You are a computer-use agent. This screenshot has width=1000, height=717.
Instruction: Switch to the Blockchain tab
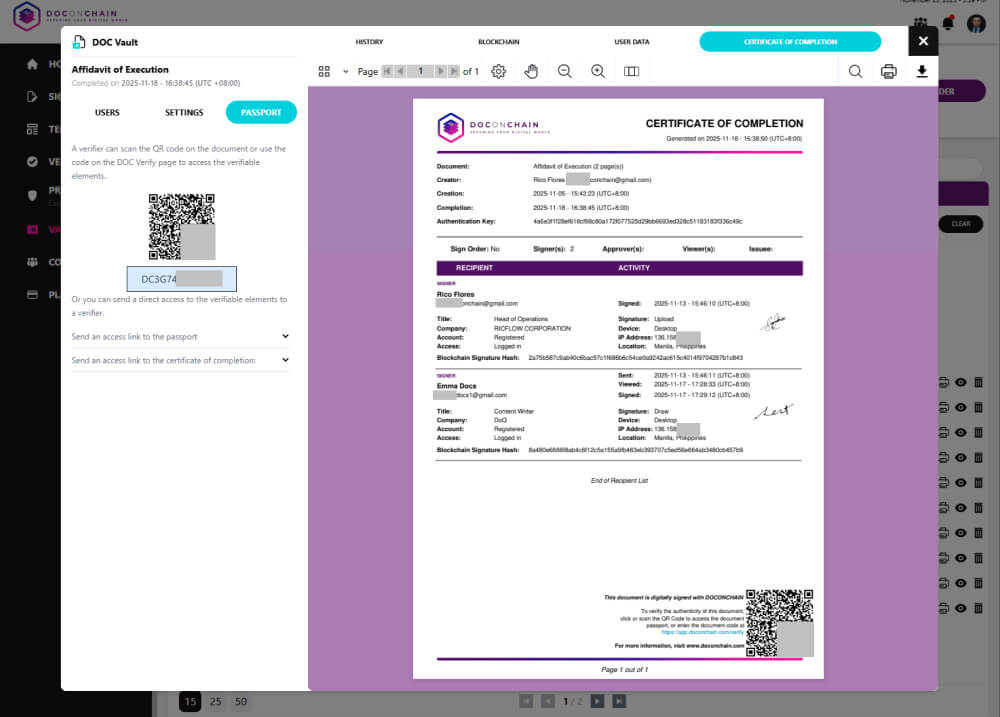pos(499,42)
